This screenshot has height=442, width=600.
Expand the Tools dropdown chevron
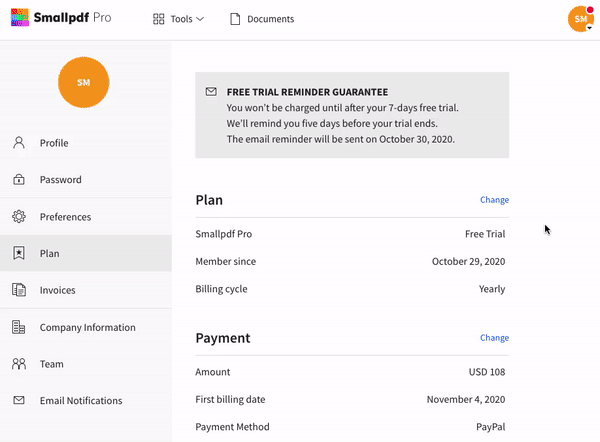coord(200,19)
